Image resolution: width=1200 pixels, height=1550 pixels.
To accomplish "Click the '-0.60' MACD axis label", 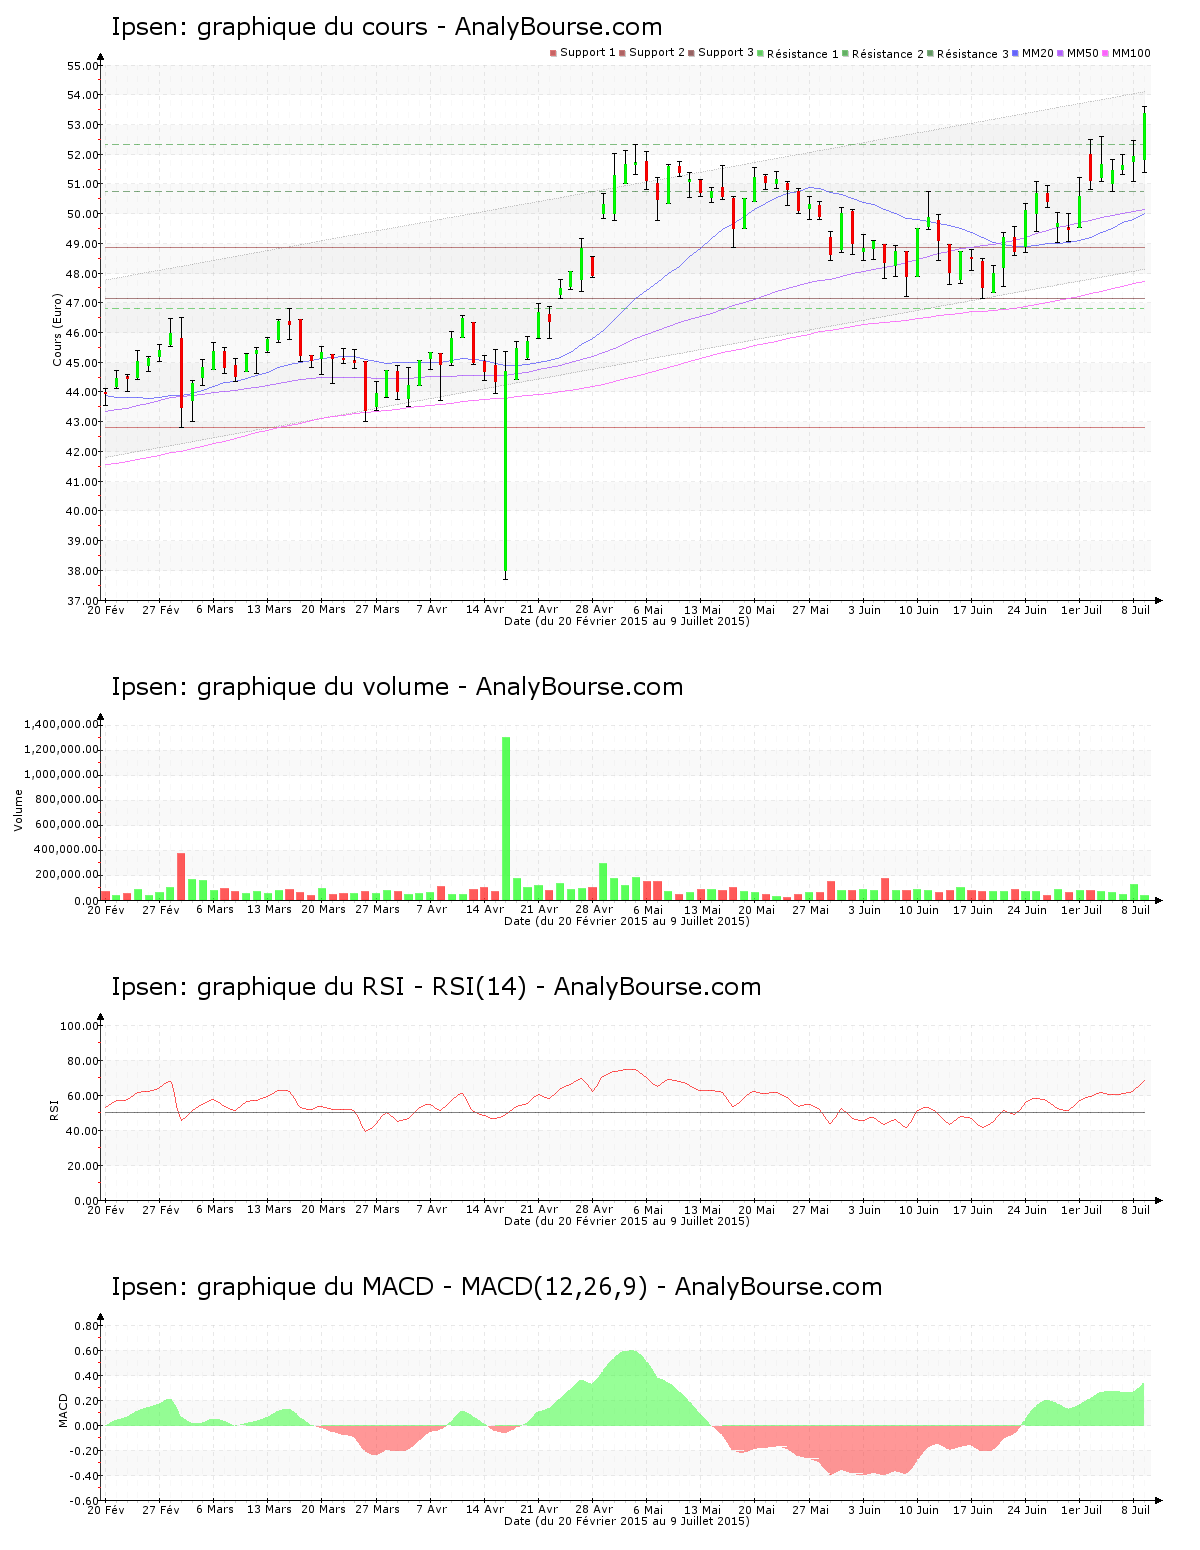I will coord(85,1501).
